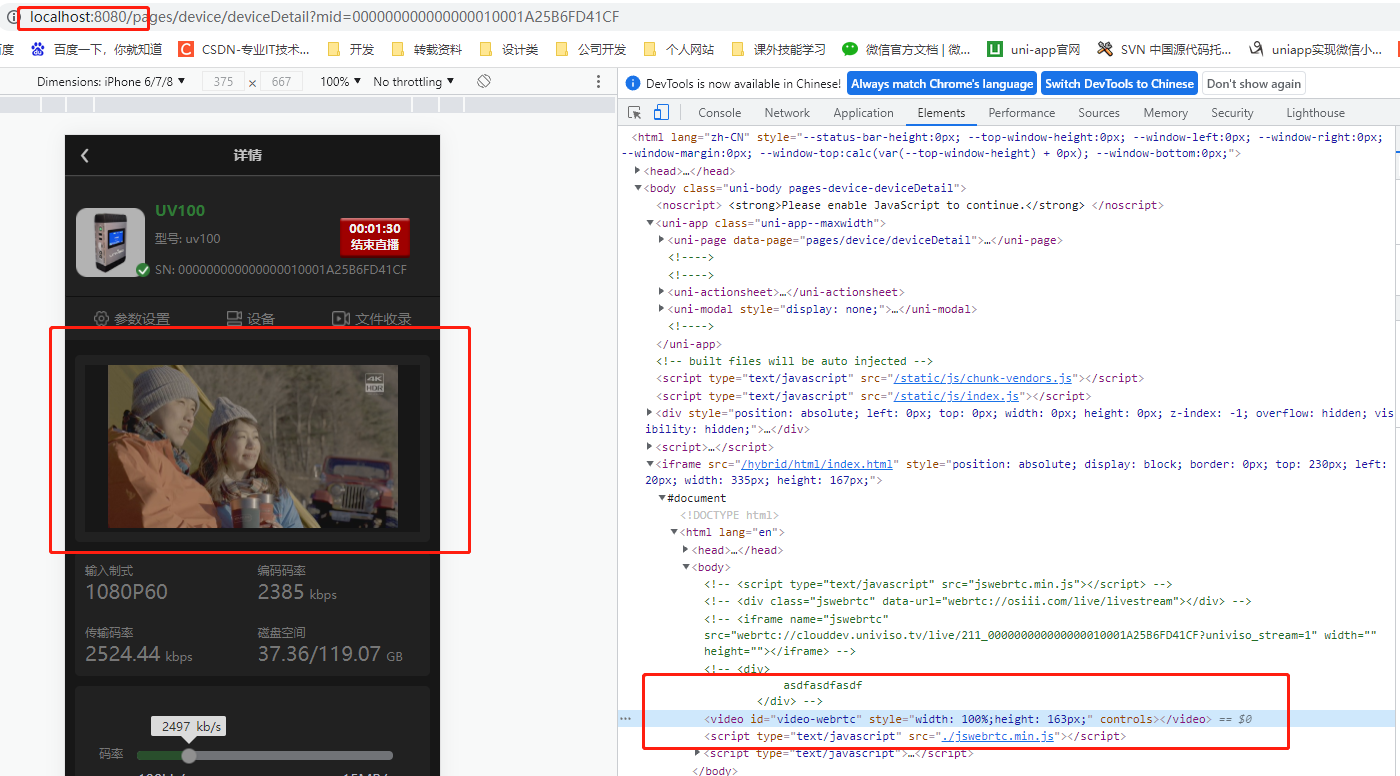Click the back arrow in the 详情 header
Screen dimensions: 1400x776
[x=85, y=155]
